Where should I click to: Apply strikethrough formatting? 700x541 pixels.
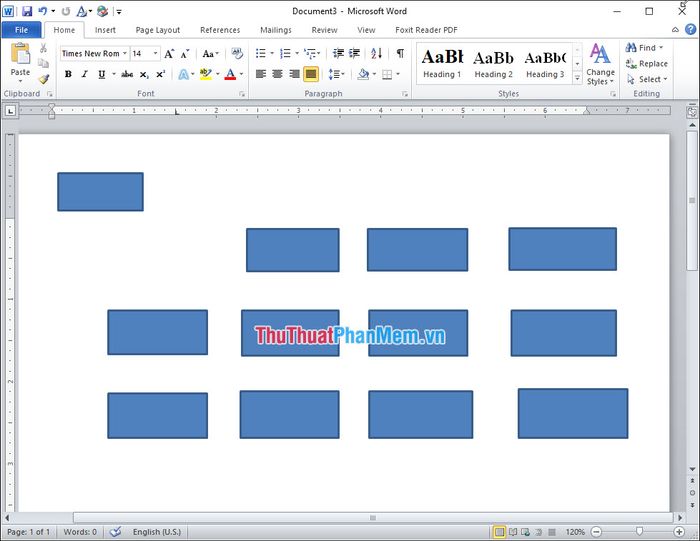point(127,74)
